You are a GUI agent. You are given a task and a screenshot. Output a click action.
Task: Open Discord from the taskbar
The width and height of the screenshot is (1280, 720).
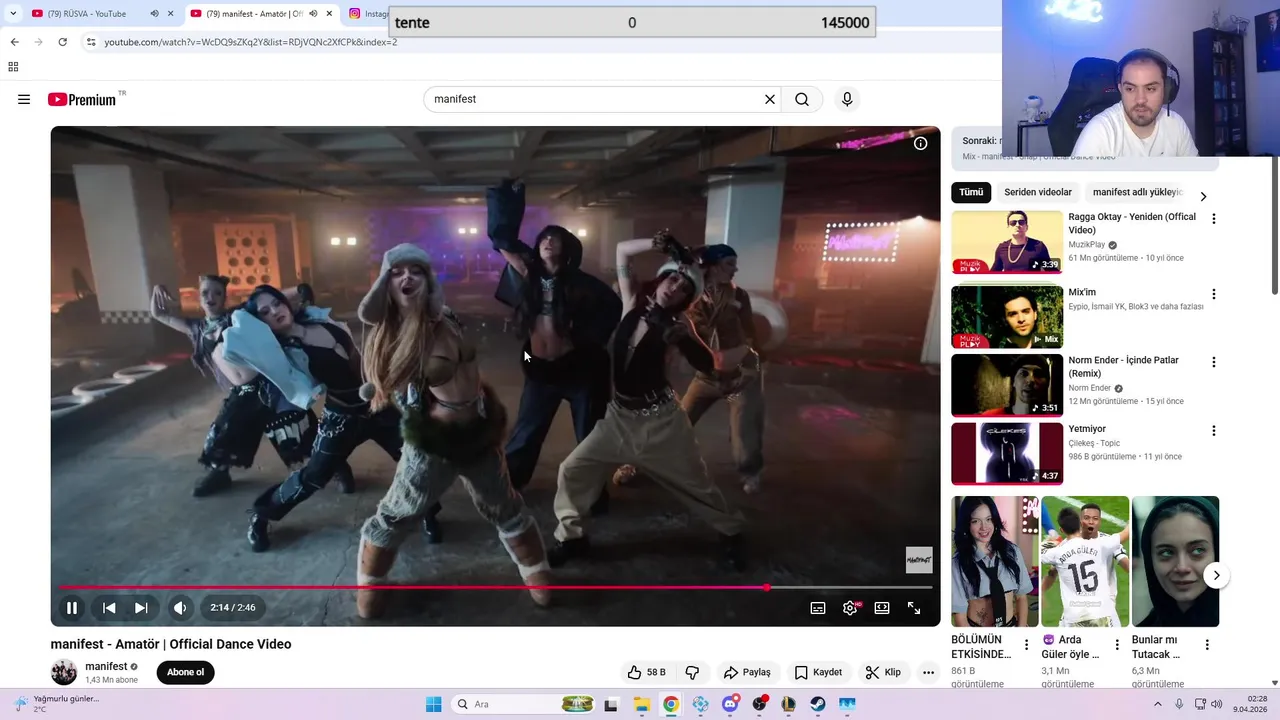point(730,704)
